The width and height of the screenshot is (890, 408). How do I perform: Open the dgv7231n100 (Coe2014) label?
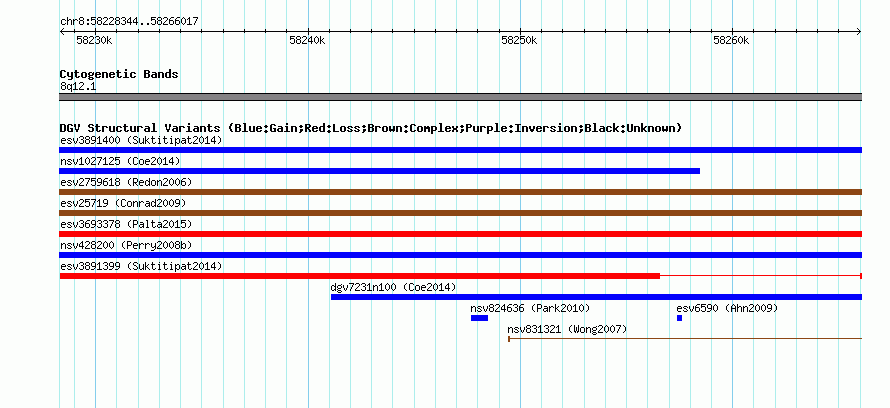(393, 287)
